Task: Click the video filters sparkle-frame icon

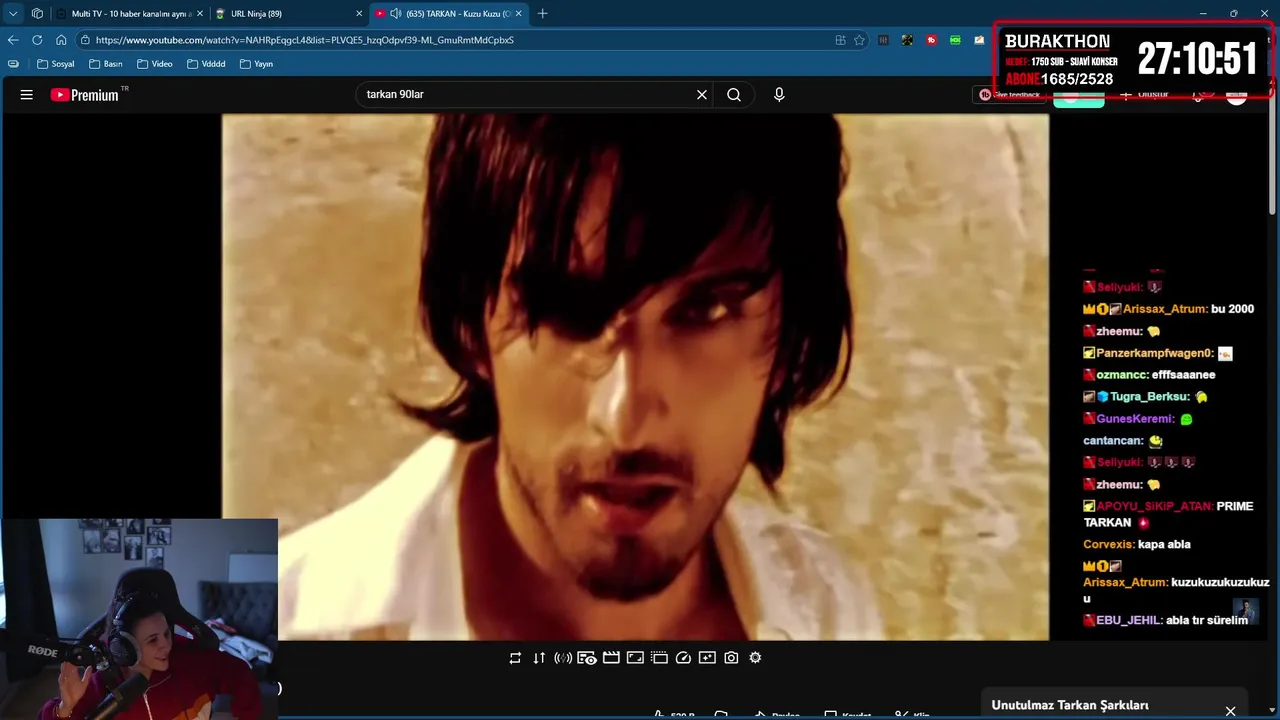Action: (707, 658)
